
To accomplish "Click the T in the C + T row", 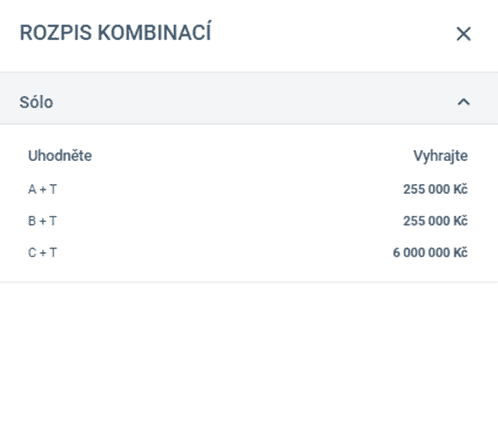I will coord(53,252).
